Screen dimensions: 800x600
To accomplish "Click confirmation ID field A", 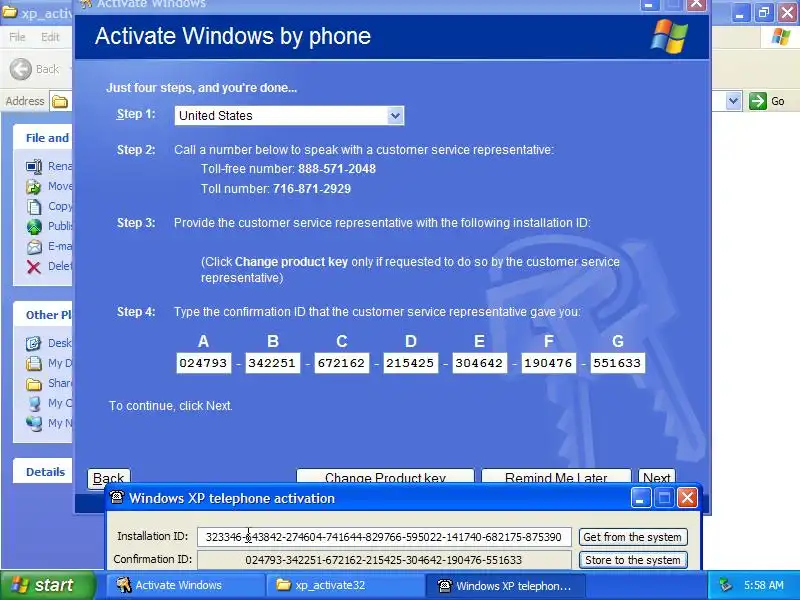I will pos(204,363).
